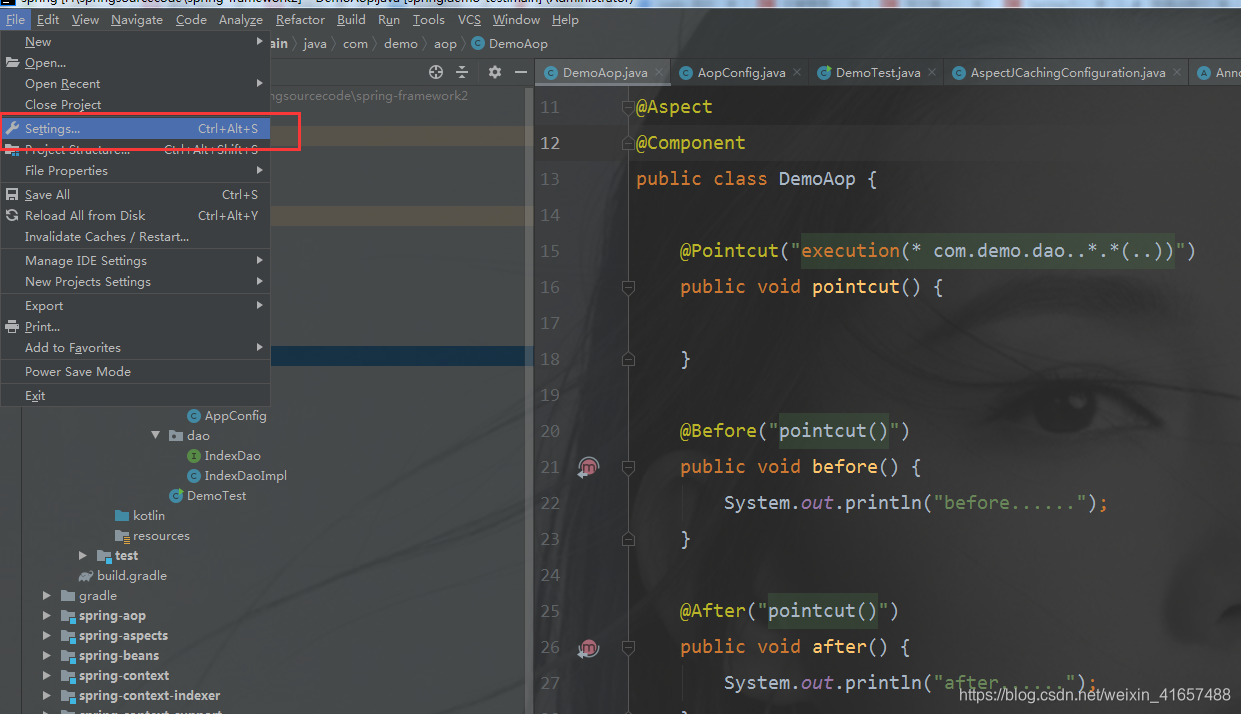Open the Tools menu
Screen dimensions: 1241x714
tap(428, 19)
